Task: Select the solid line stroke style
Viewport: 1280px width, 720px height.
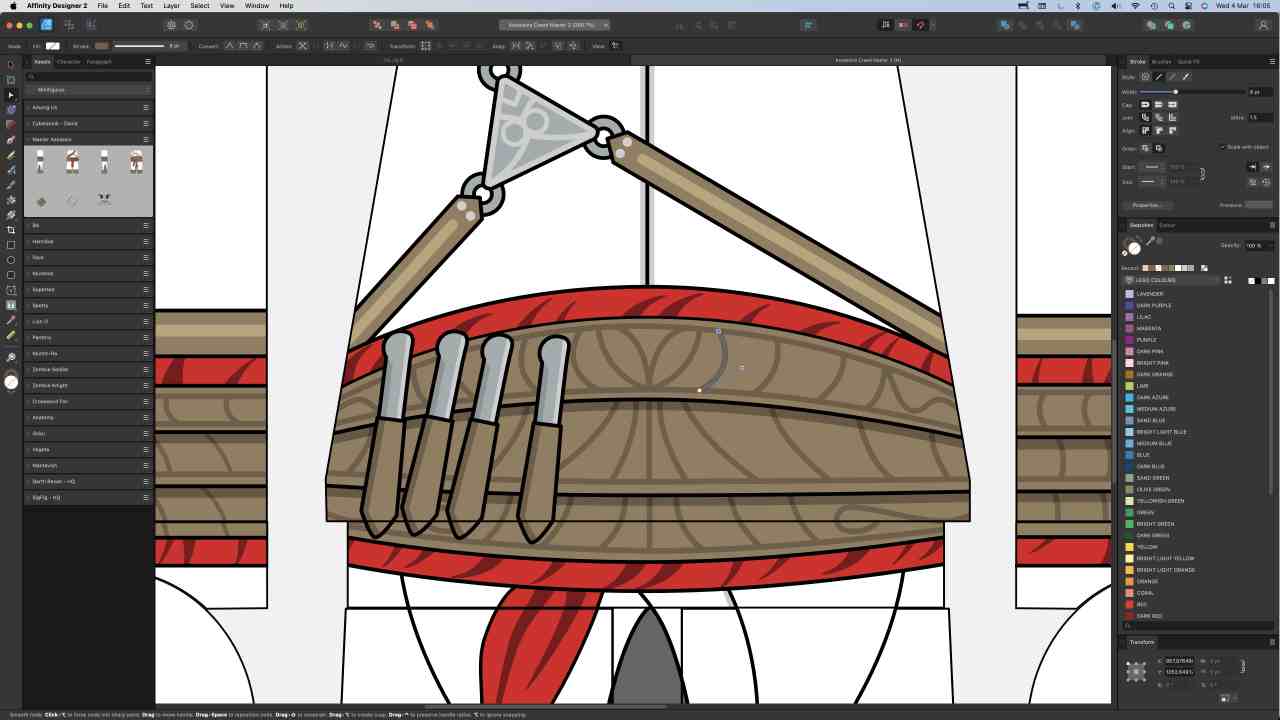Action: point(1159,77)
